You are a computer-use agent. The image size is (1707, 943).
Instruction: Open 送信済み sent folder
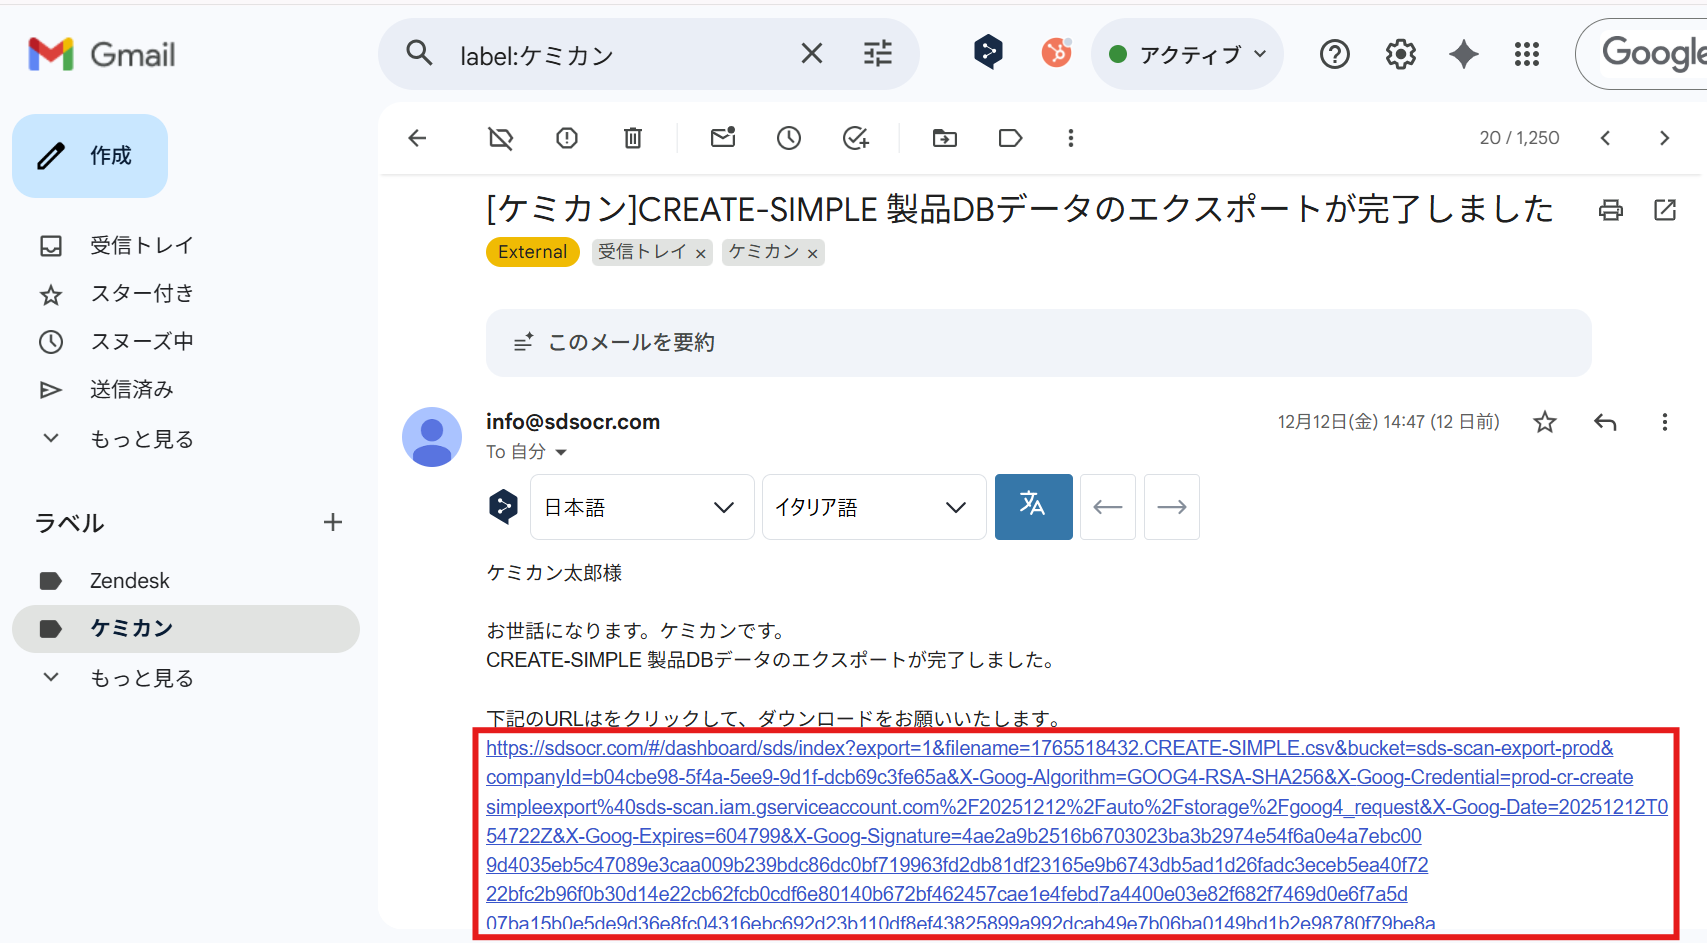[132, 389]
